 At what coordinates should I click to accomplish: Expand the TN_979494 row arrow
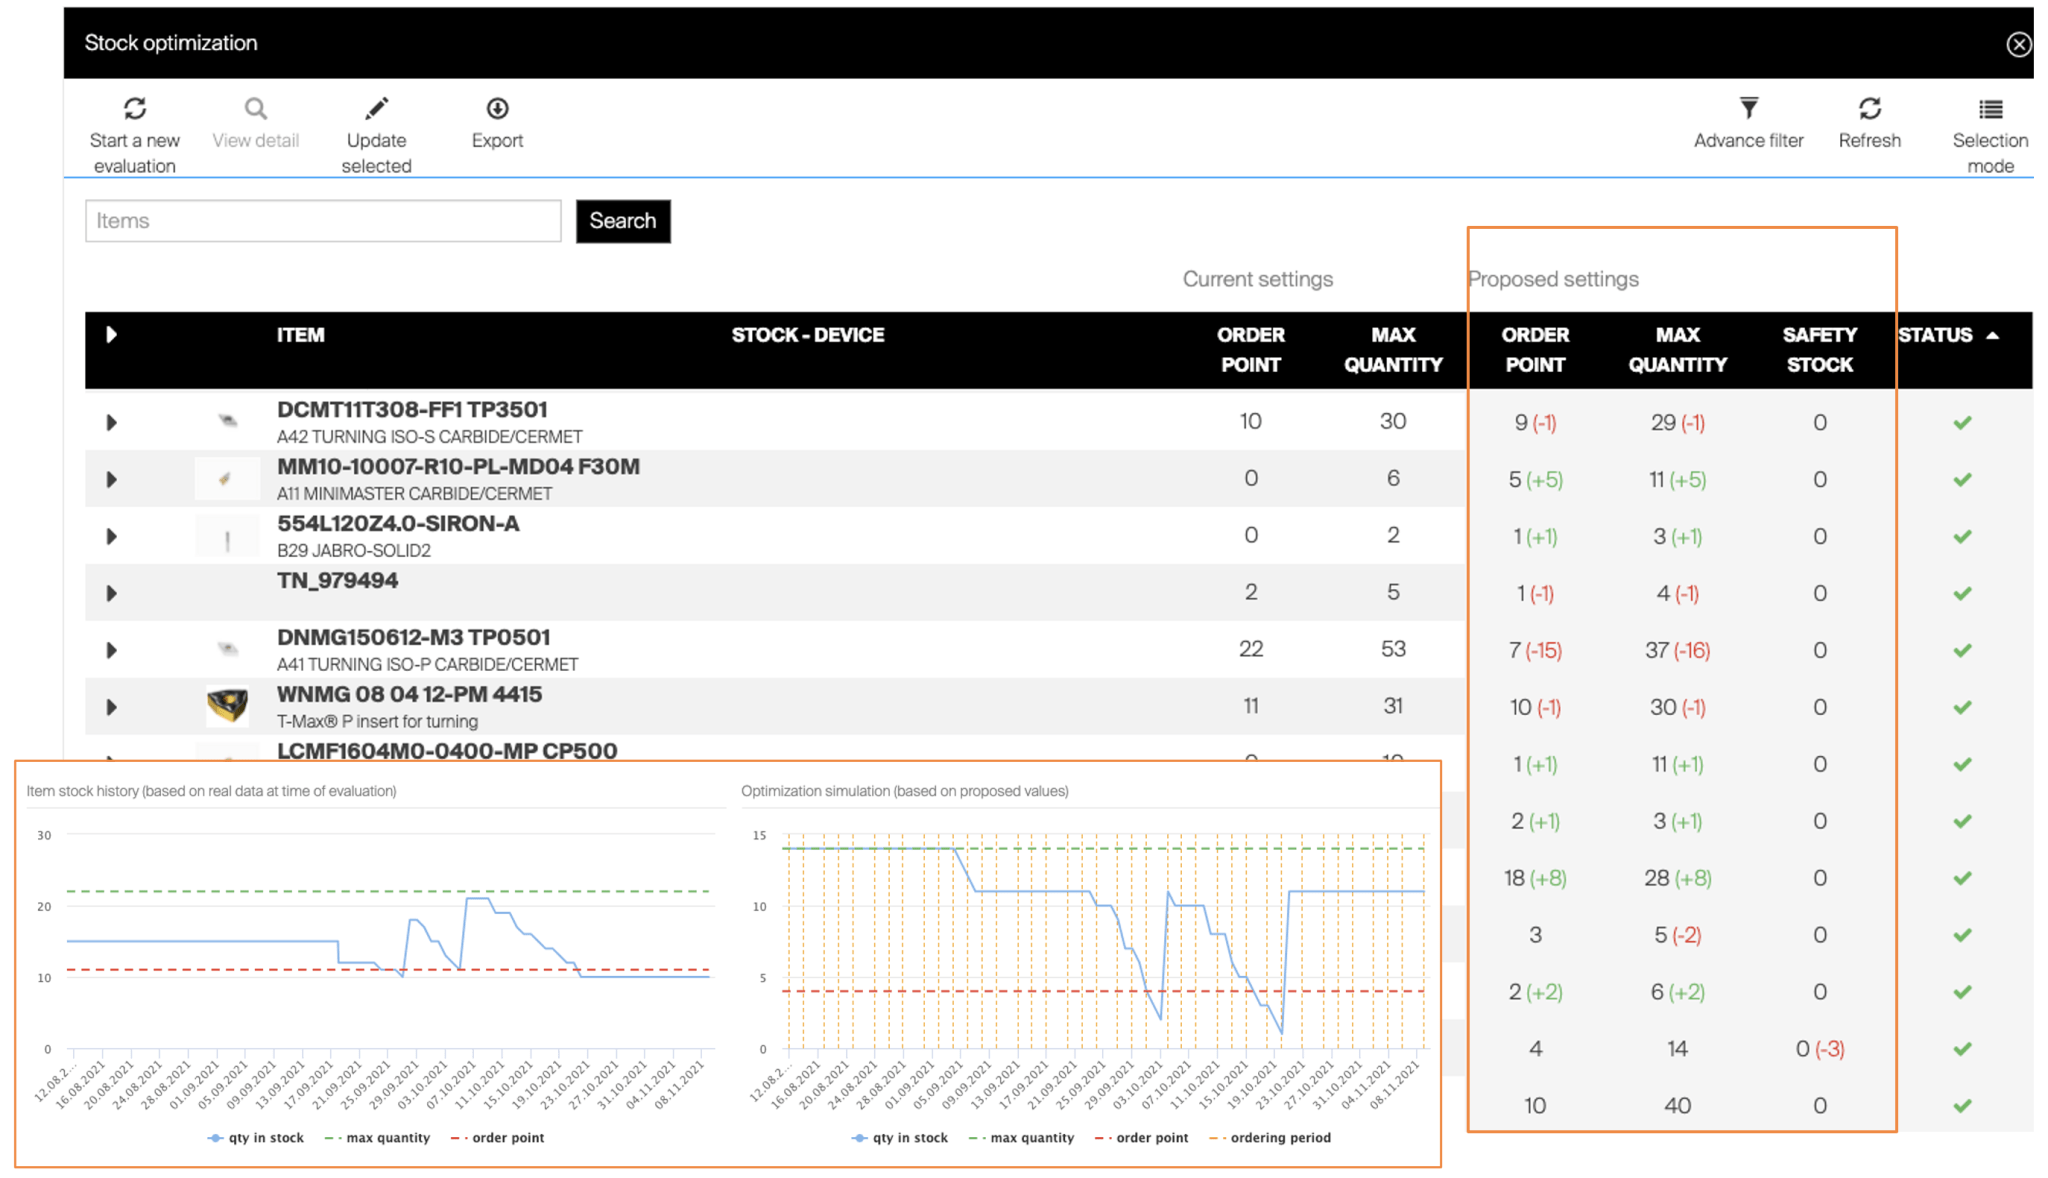pyautogui.click(x=112, y=594)
